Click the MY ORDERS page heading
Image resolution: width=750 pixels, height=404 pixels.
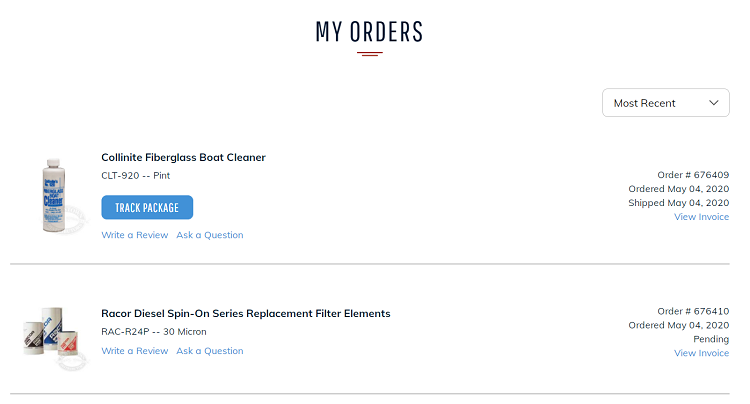click(369, 32)
